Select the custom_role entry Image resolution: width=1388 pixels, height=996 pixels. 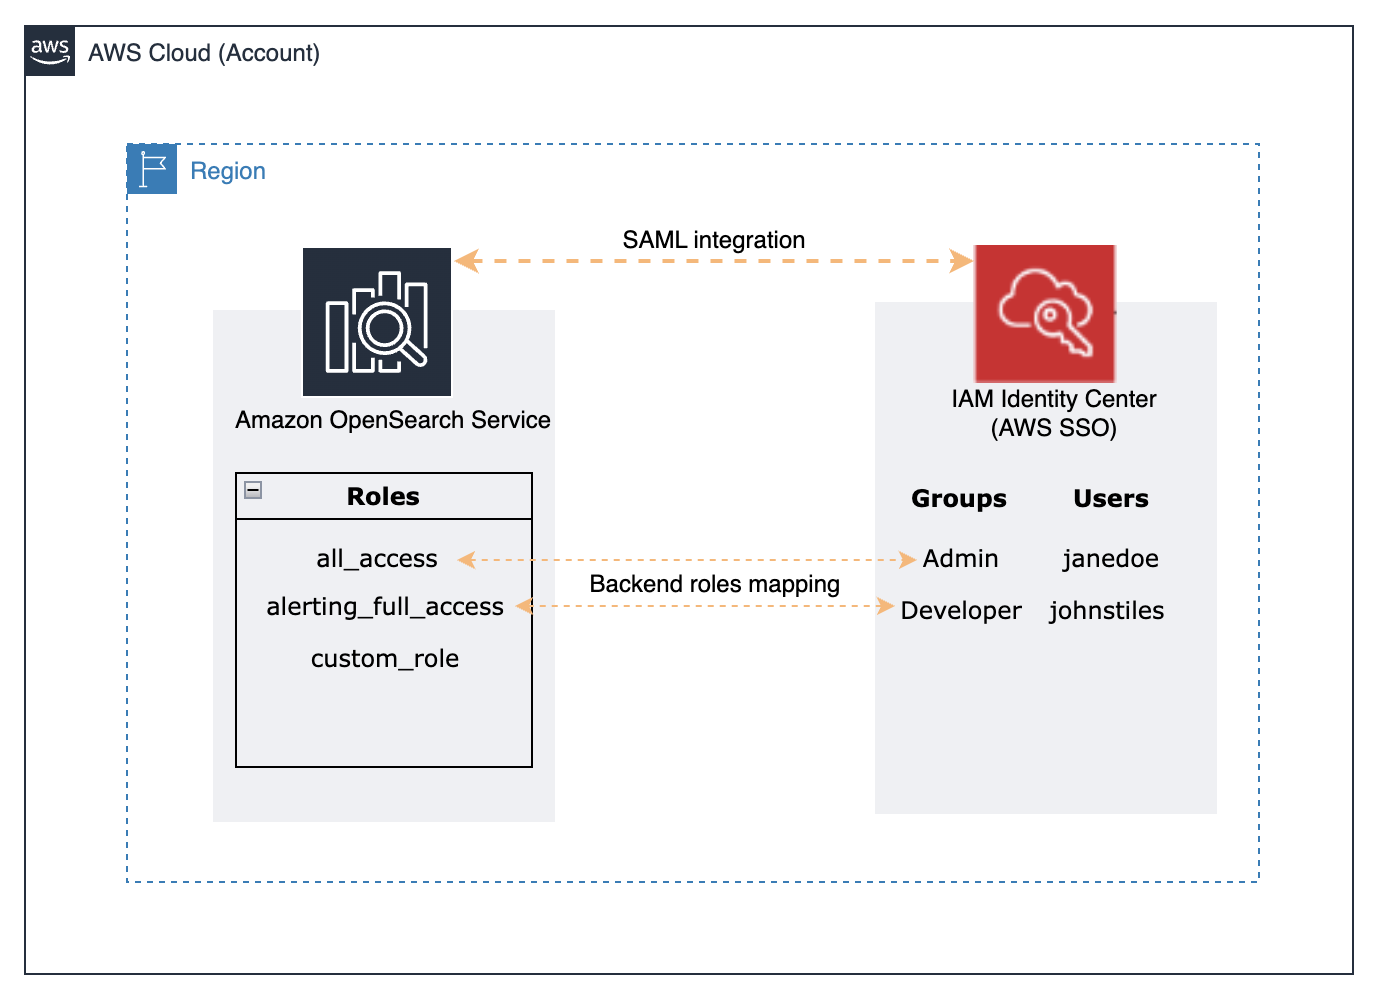385,659
